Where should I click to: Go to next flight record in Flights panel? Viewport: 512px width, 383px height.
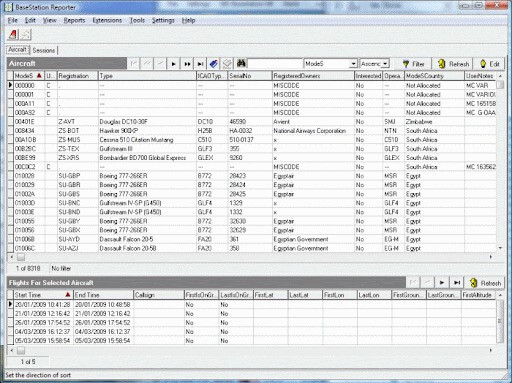click(x=442, y=283)
